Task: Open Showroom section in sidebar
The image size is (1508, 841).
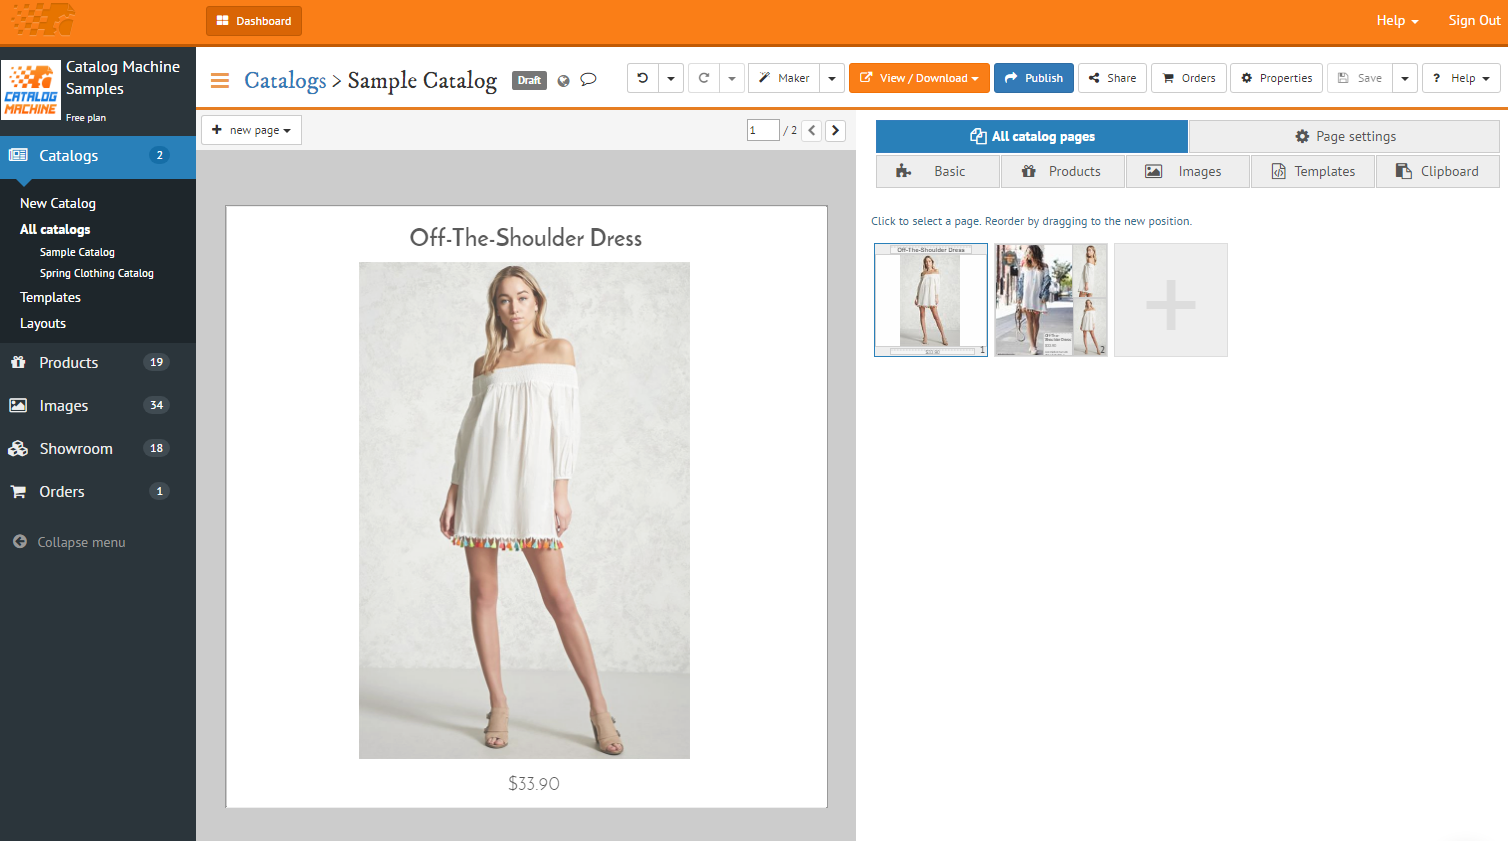Action: point(98,448)
